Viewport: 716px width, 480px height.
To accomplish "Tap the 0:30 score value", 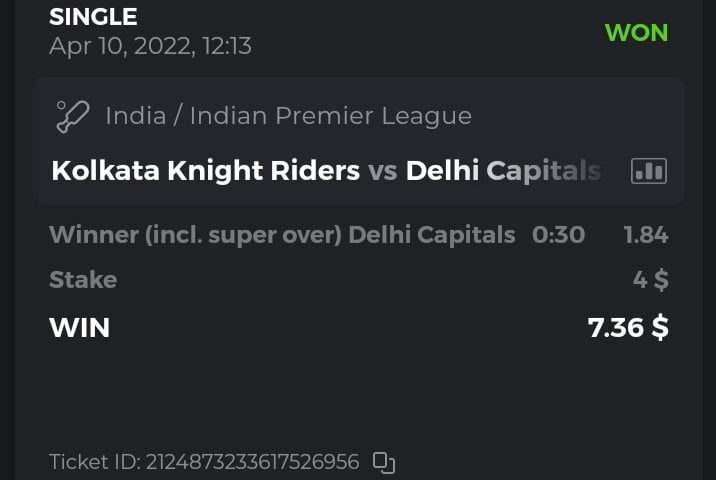I will point(558,235).
